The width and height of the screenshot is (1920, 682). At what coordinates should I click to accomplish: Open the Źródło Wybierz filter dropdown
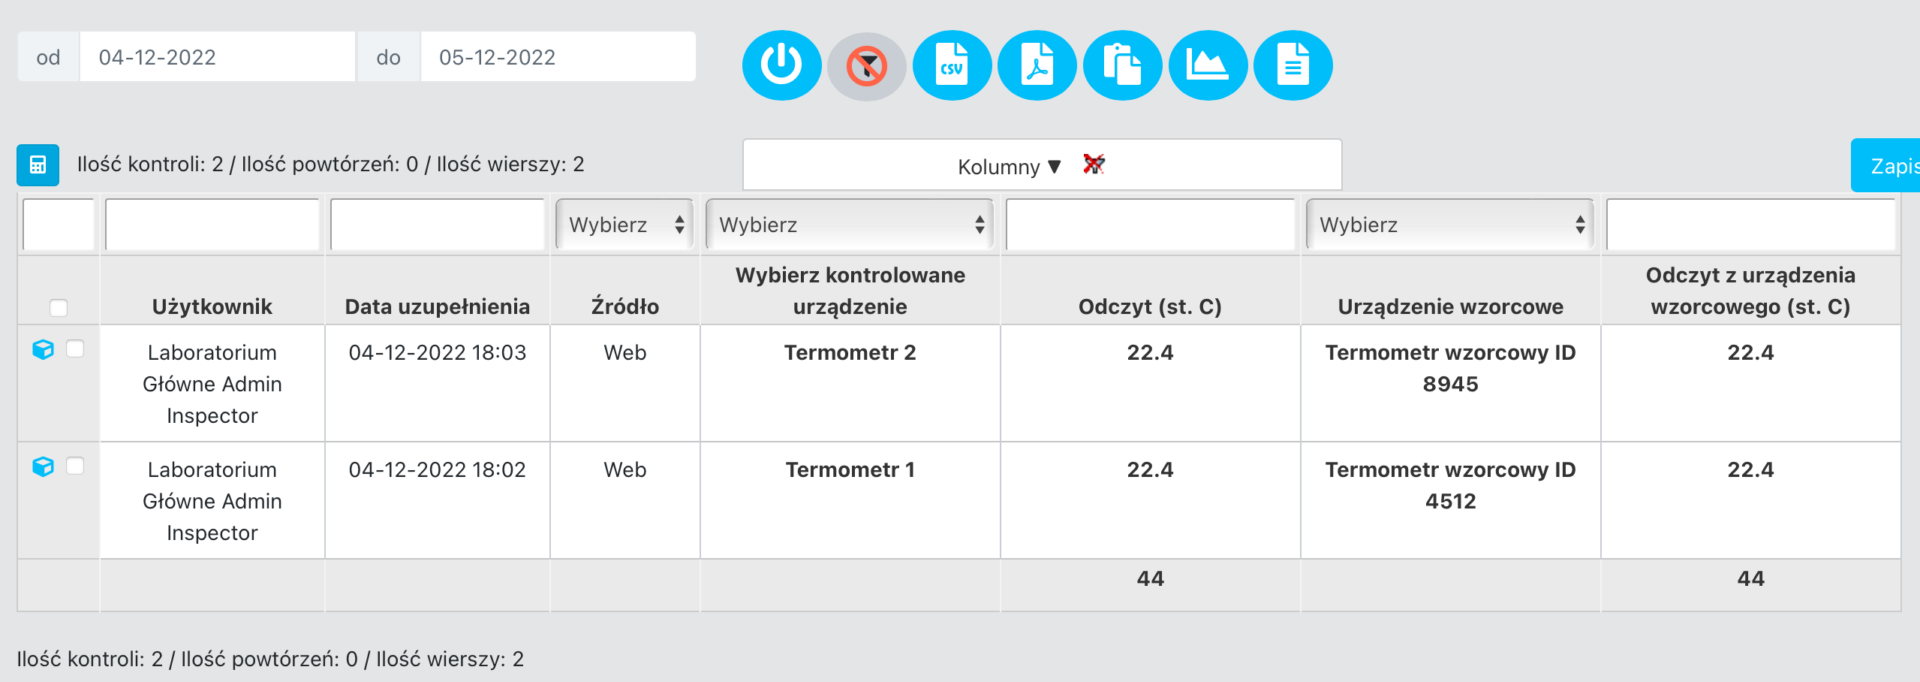(625, 225)
